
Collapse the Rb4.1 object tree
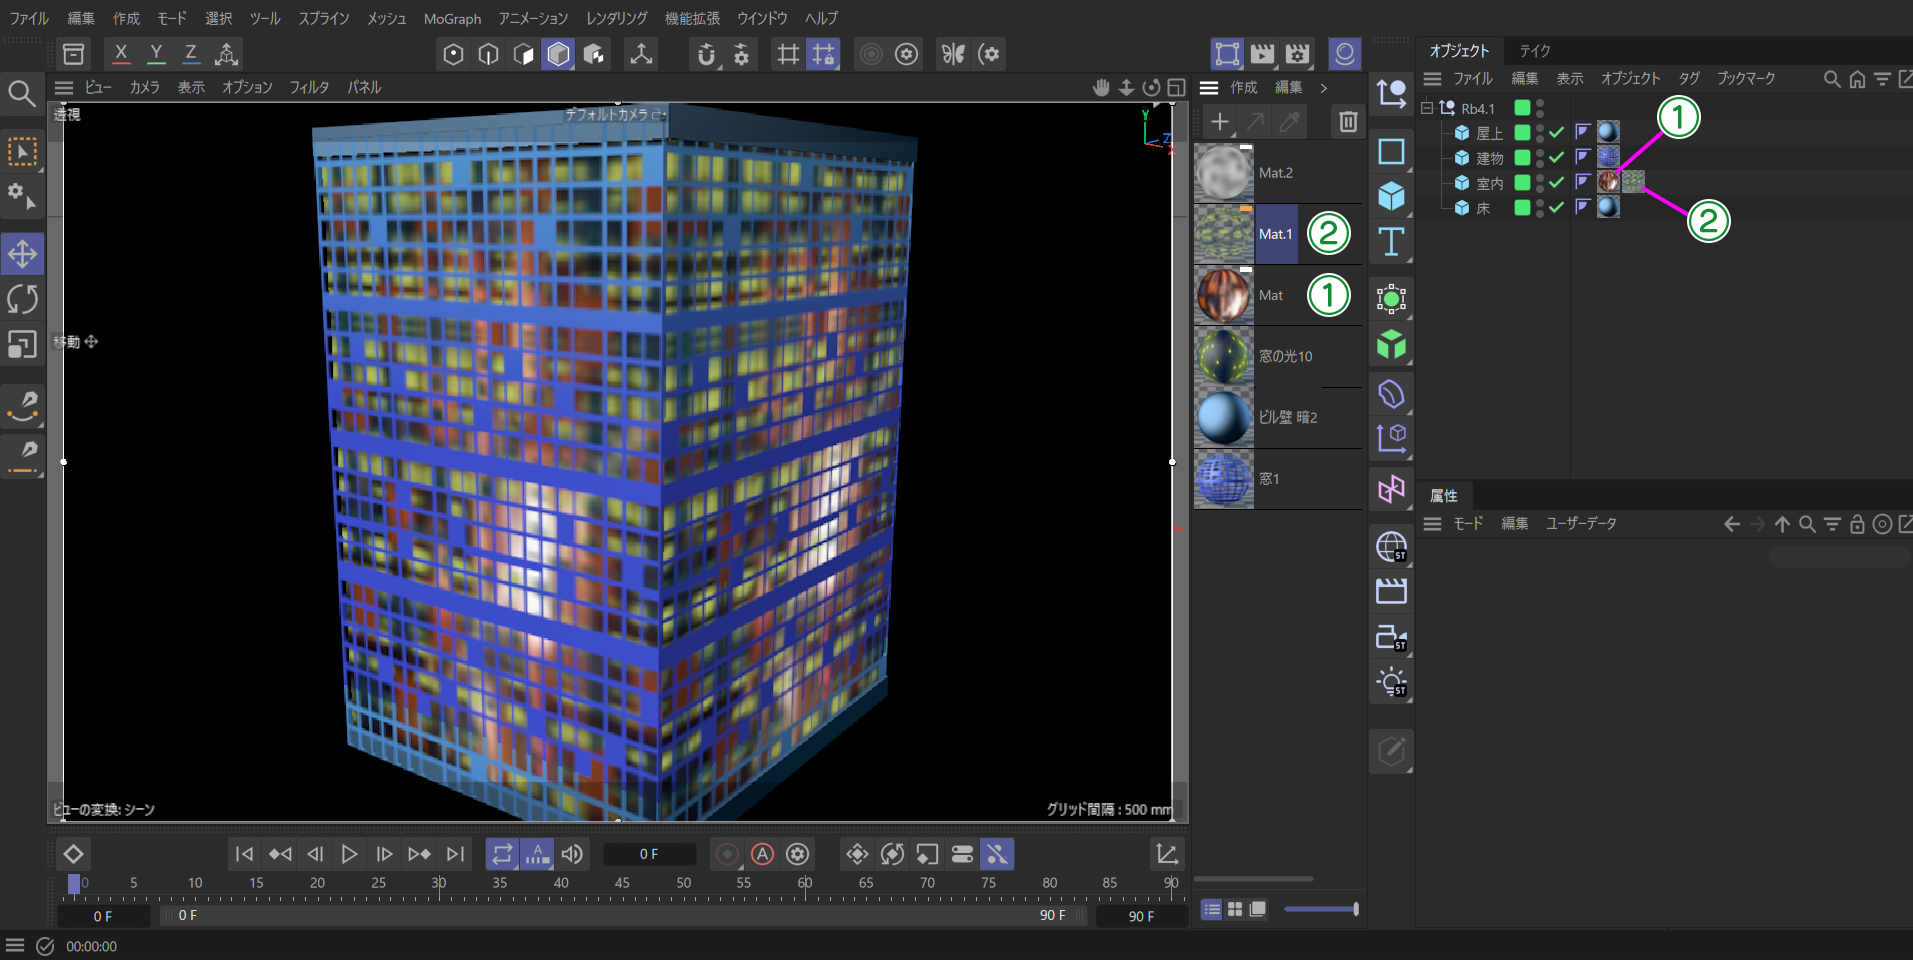tap(1427, 108)
